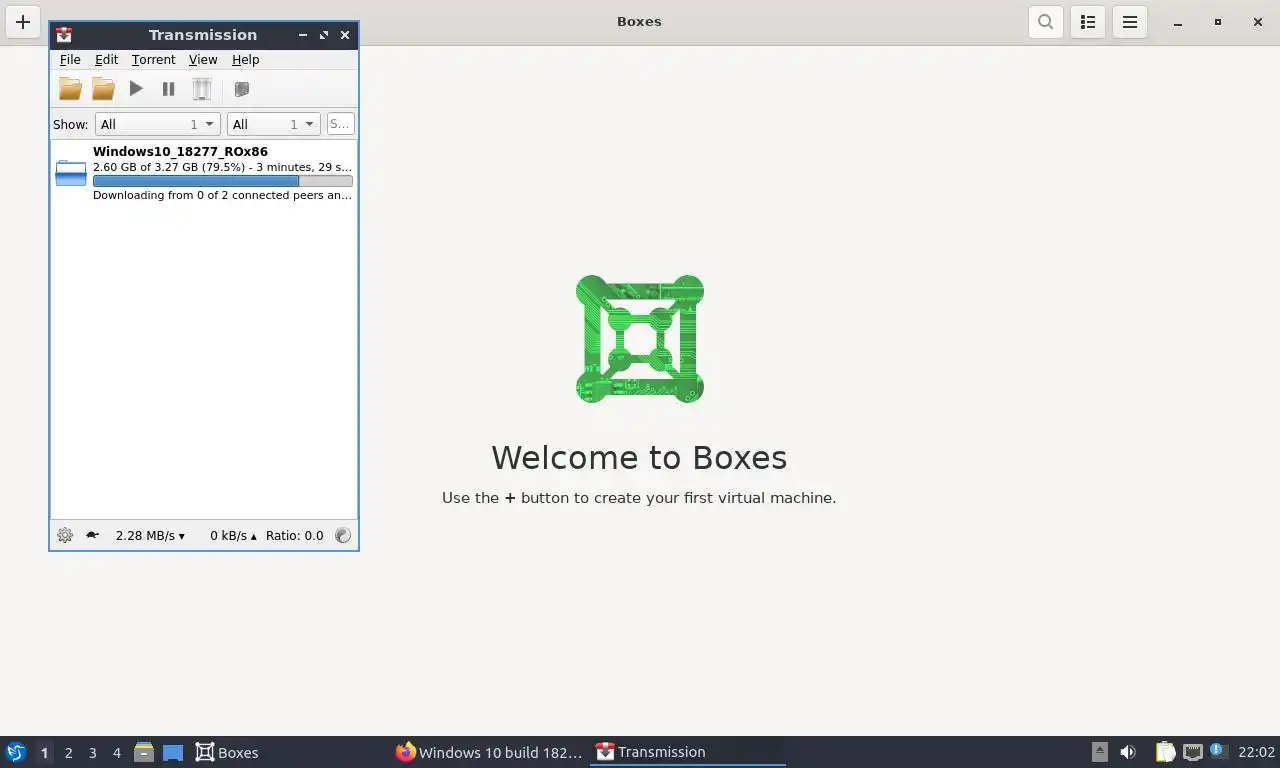Open the notification tray icon with blue badge
Viewport: 1280px width, 768px height.
point(1218,751)
